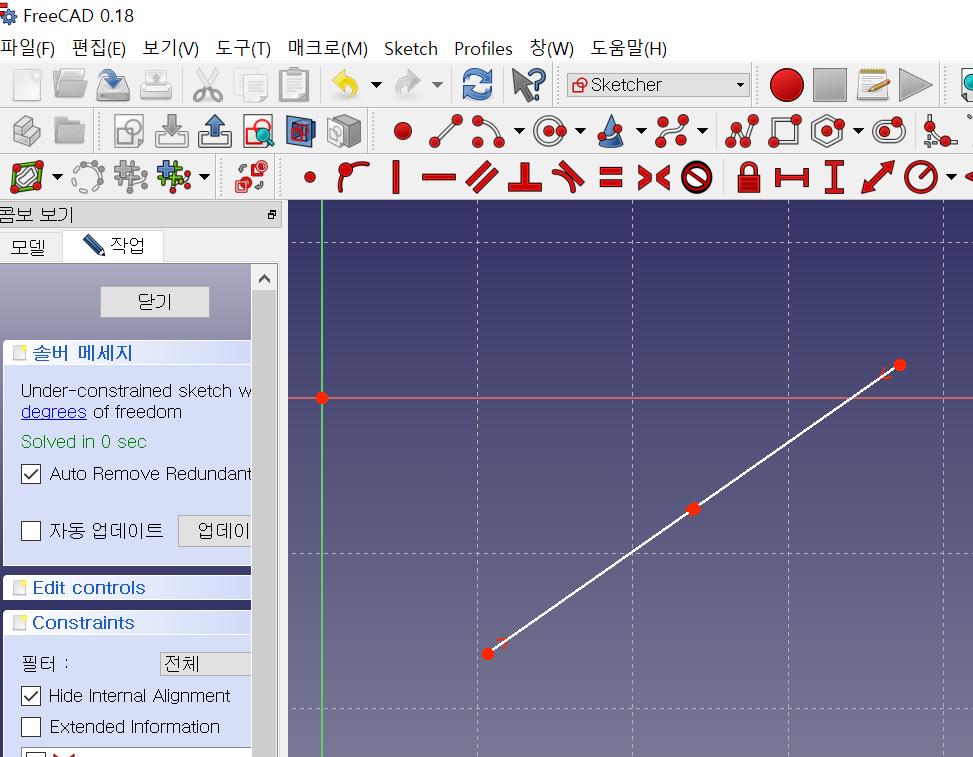The width and height of the screenshot is (973, 757).
Task: Apply the horizontal constraint
Action: (439, 177)
